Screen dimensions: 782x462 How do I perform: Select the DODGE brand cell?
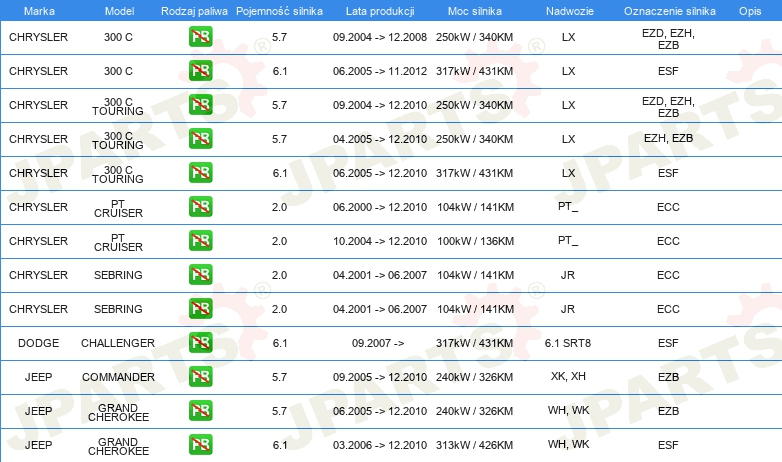tap(38, 343)
